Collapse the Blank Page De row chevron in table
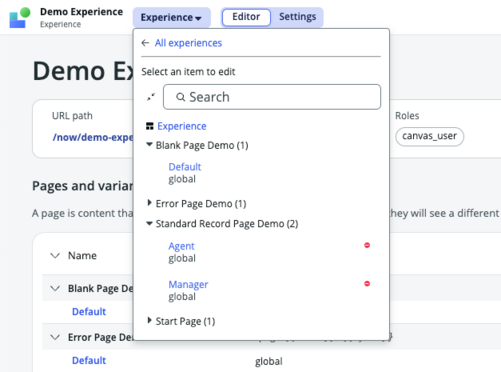 click(55, 288)
